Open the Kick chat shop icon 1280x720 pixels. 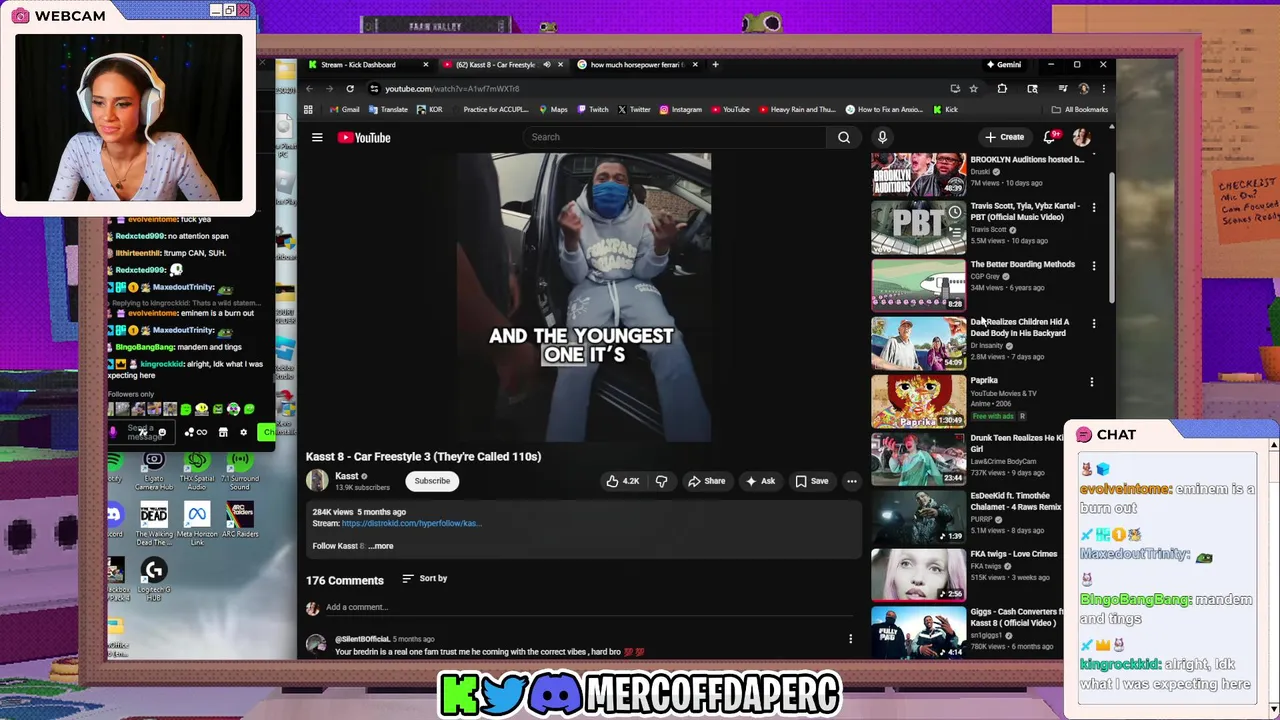pos(223,432)
